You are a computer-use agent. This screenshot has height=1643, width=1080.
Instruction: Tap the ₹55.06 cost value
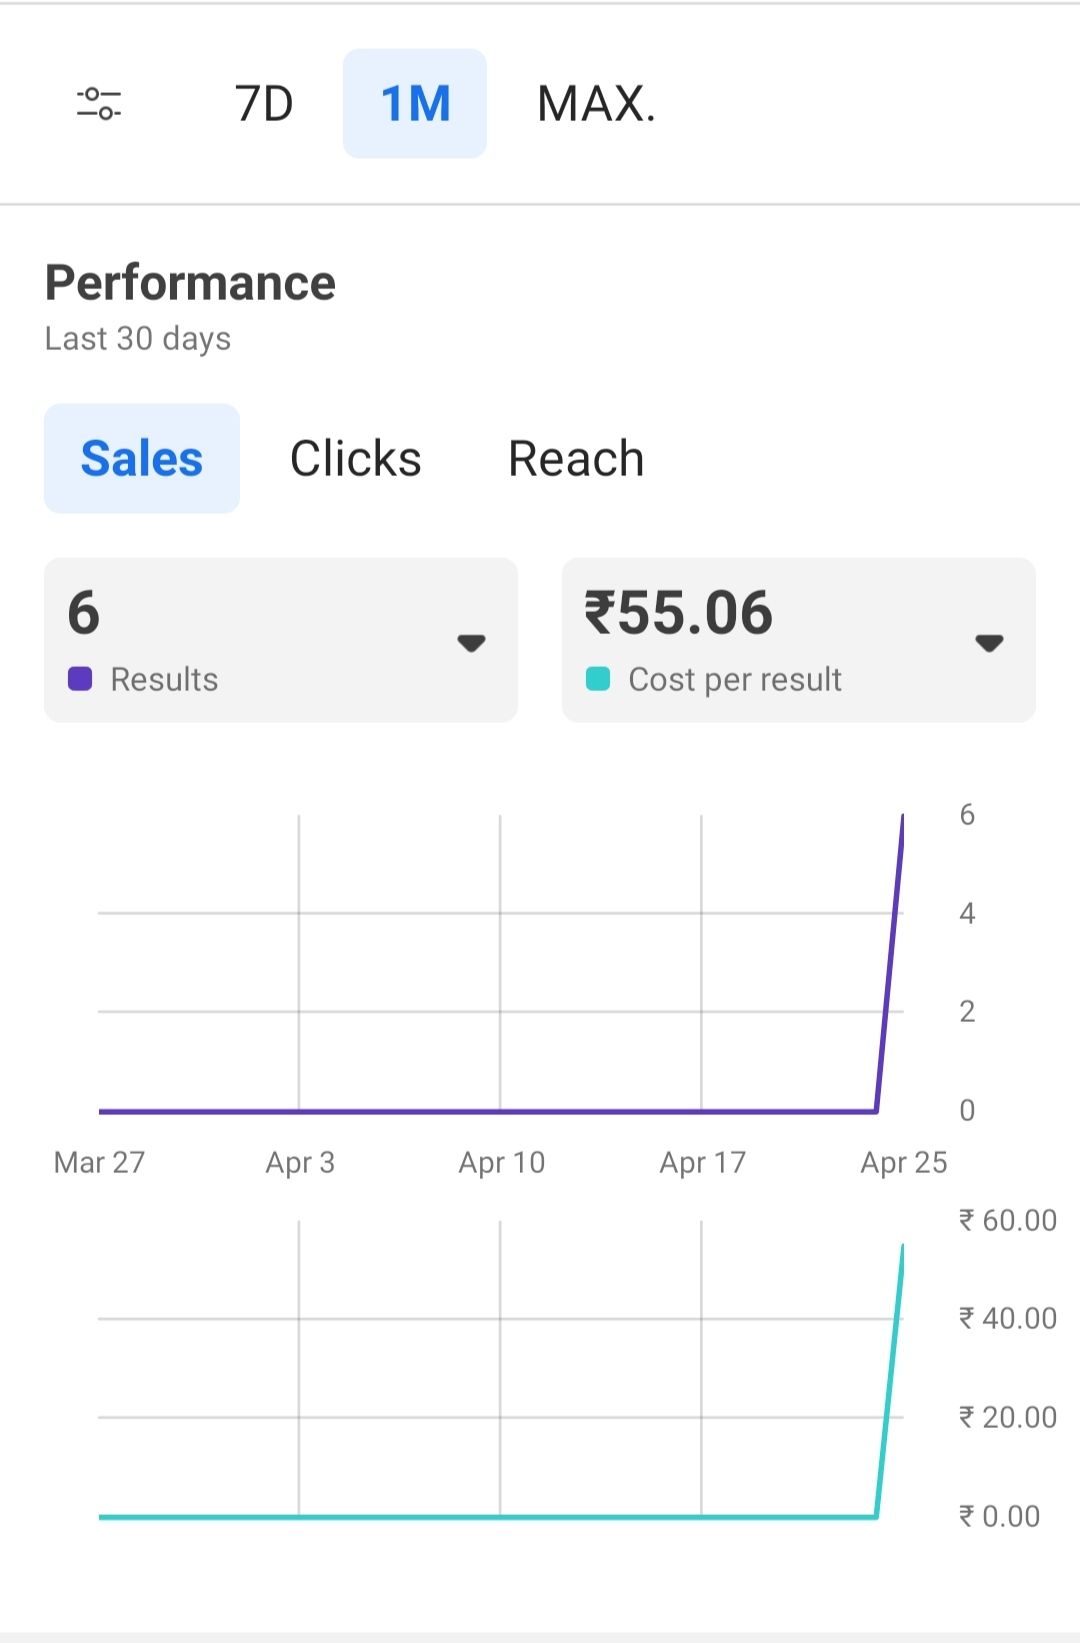click(679, 612)
